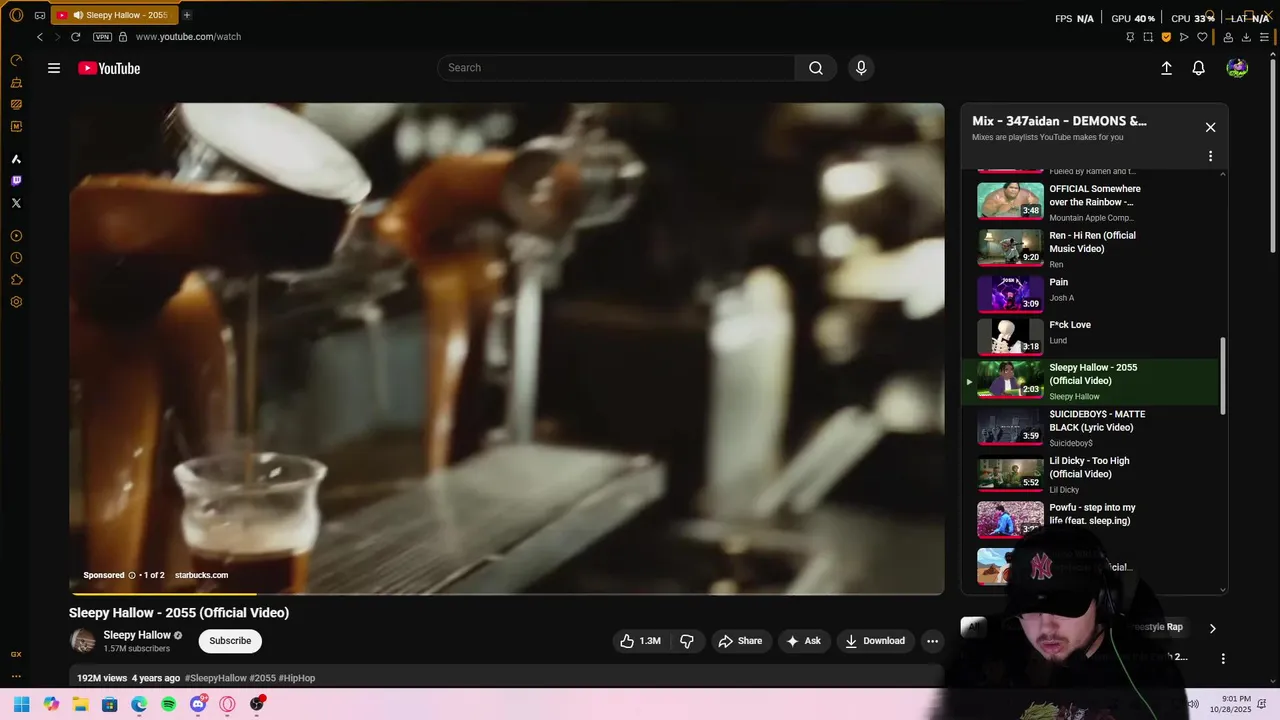Close the Mix playlist panel
Screen dimensions: 1280x720
click(1210, 127)
